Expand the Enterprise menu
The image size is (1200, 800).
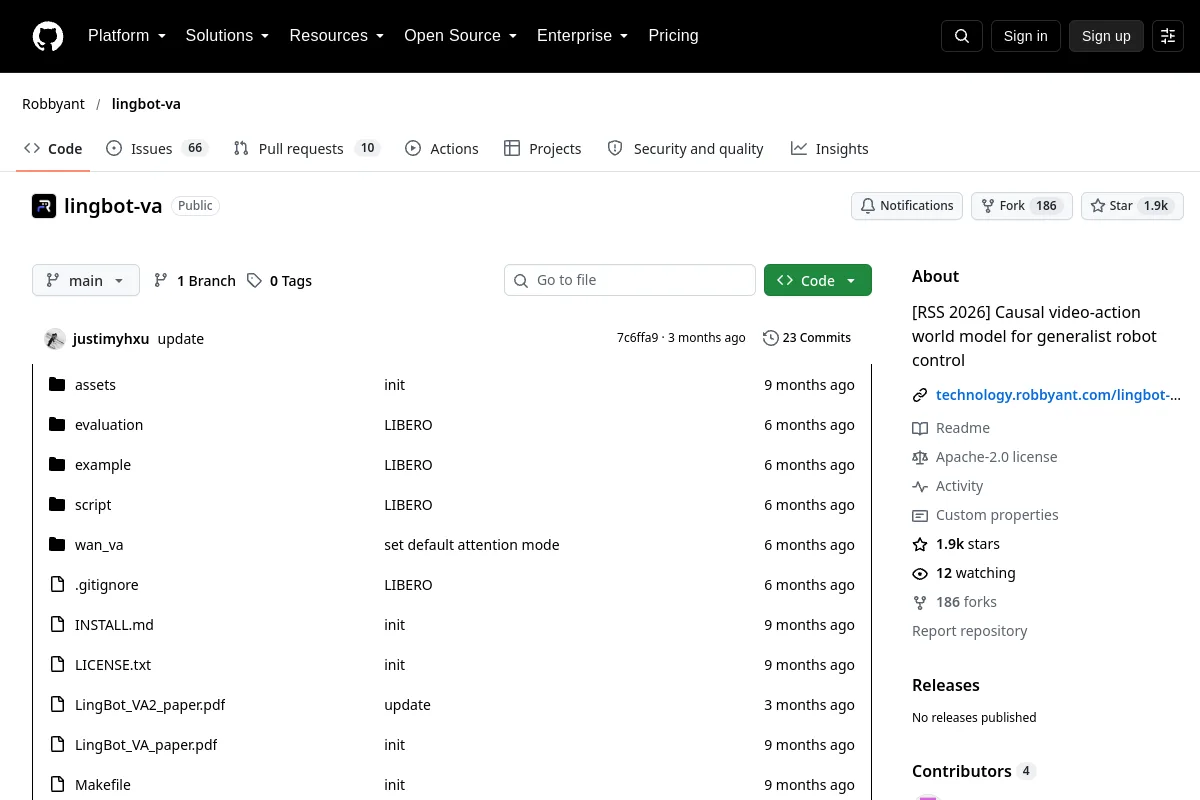pyautogui.click(x=583, y=36)
